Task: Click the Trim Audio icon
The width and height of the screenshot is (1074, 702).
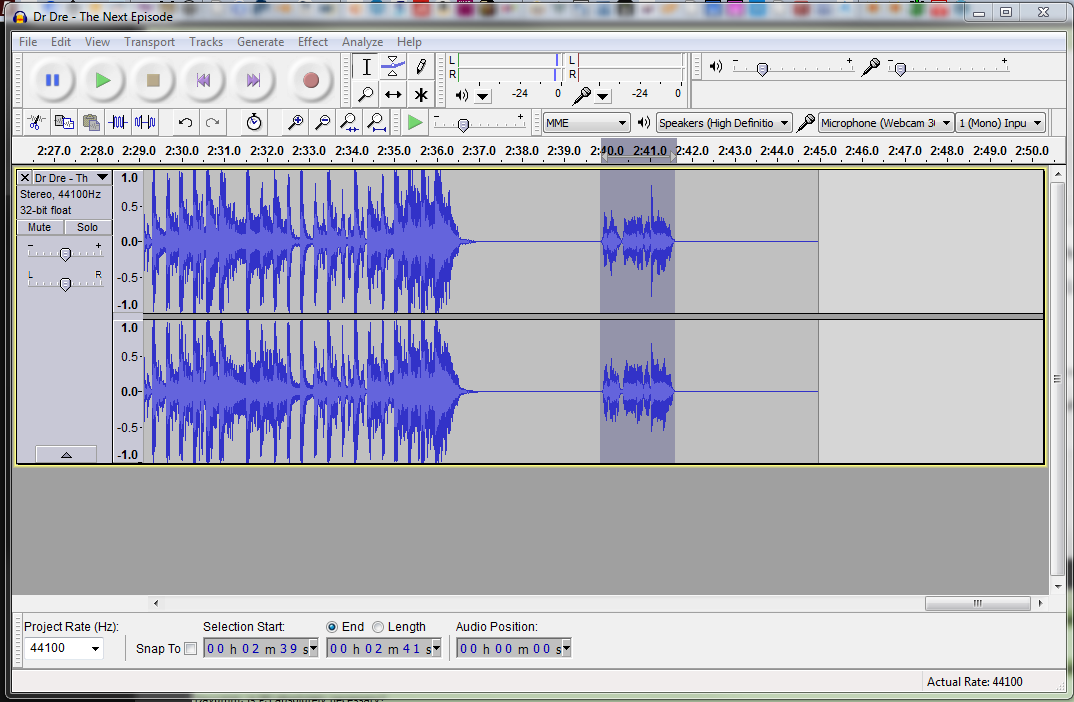Action: point(118,123)
